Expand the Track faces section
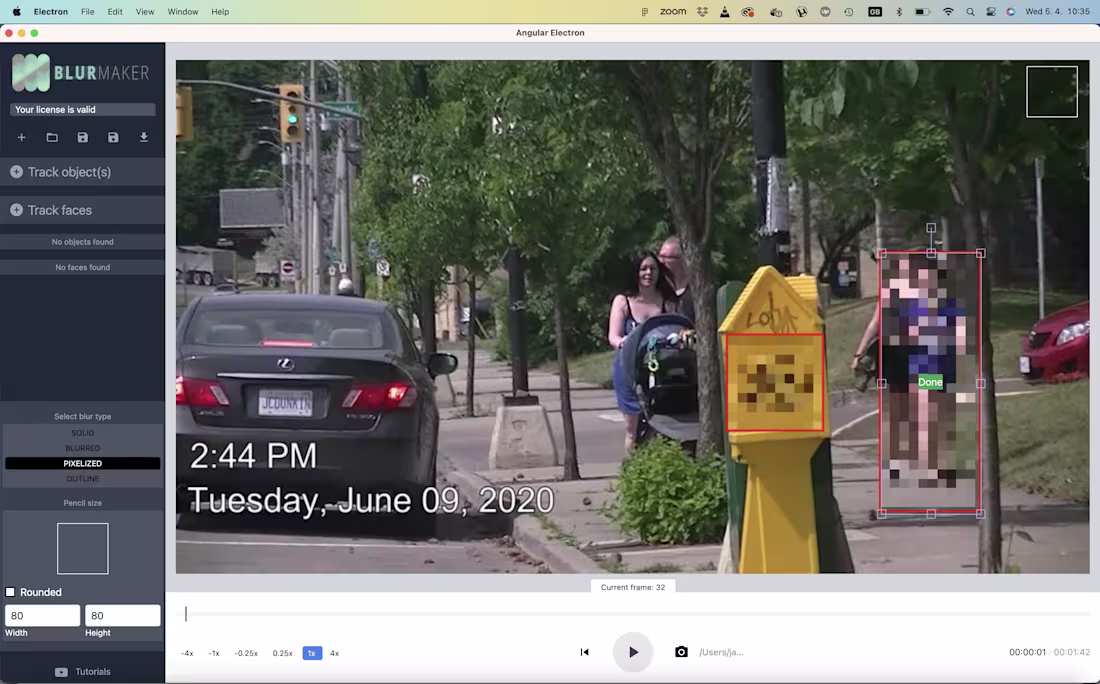This screenshot has height=684, width=1100. tap(83, 210)
